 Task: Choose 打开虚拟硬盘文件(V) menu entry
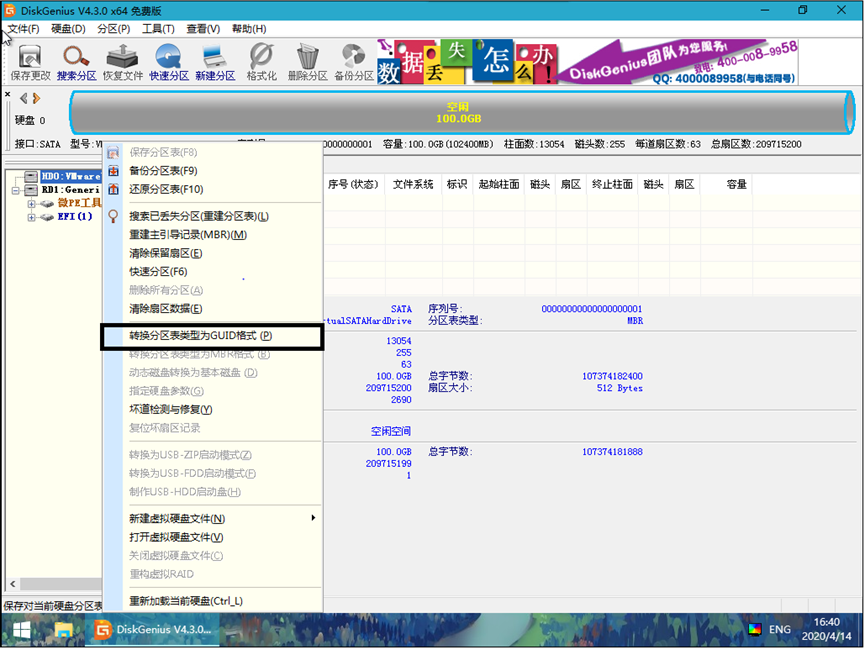click(212, 537)
